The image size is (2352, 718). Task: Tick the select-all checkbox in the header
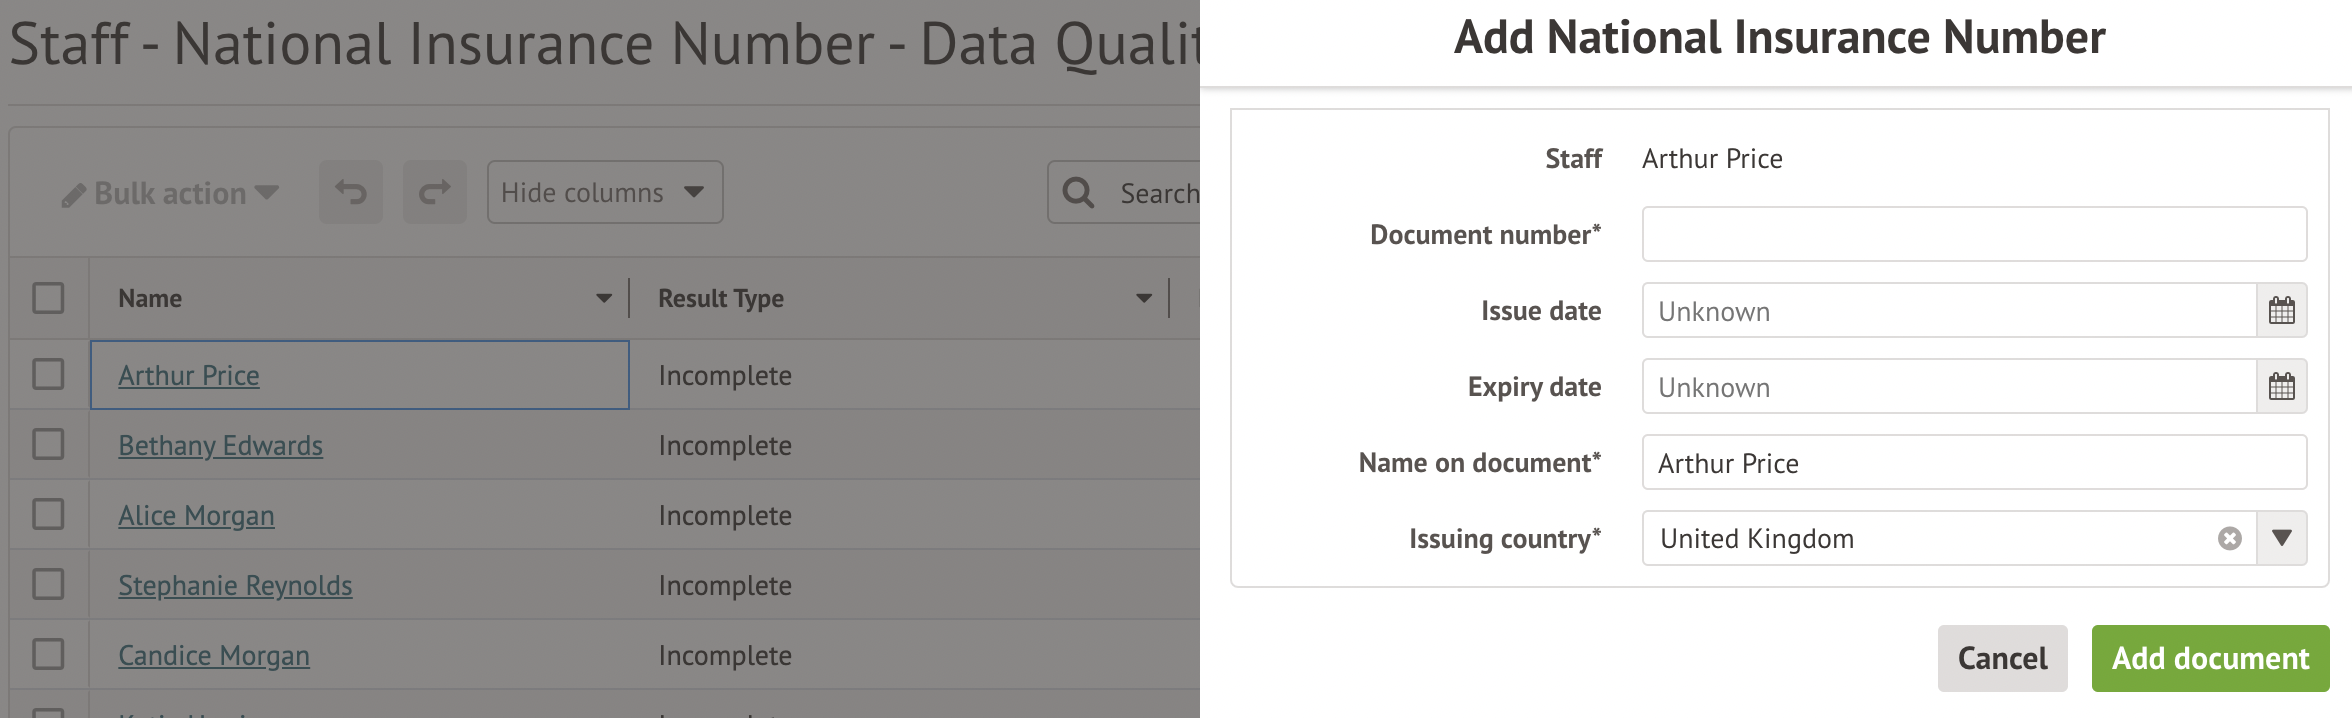[x=48, y=298]
